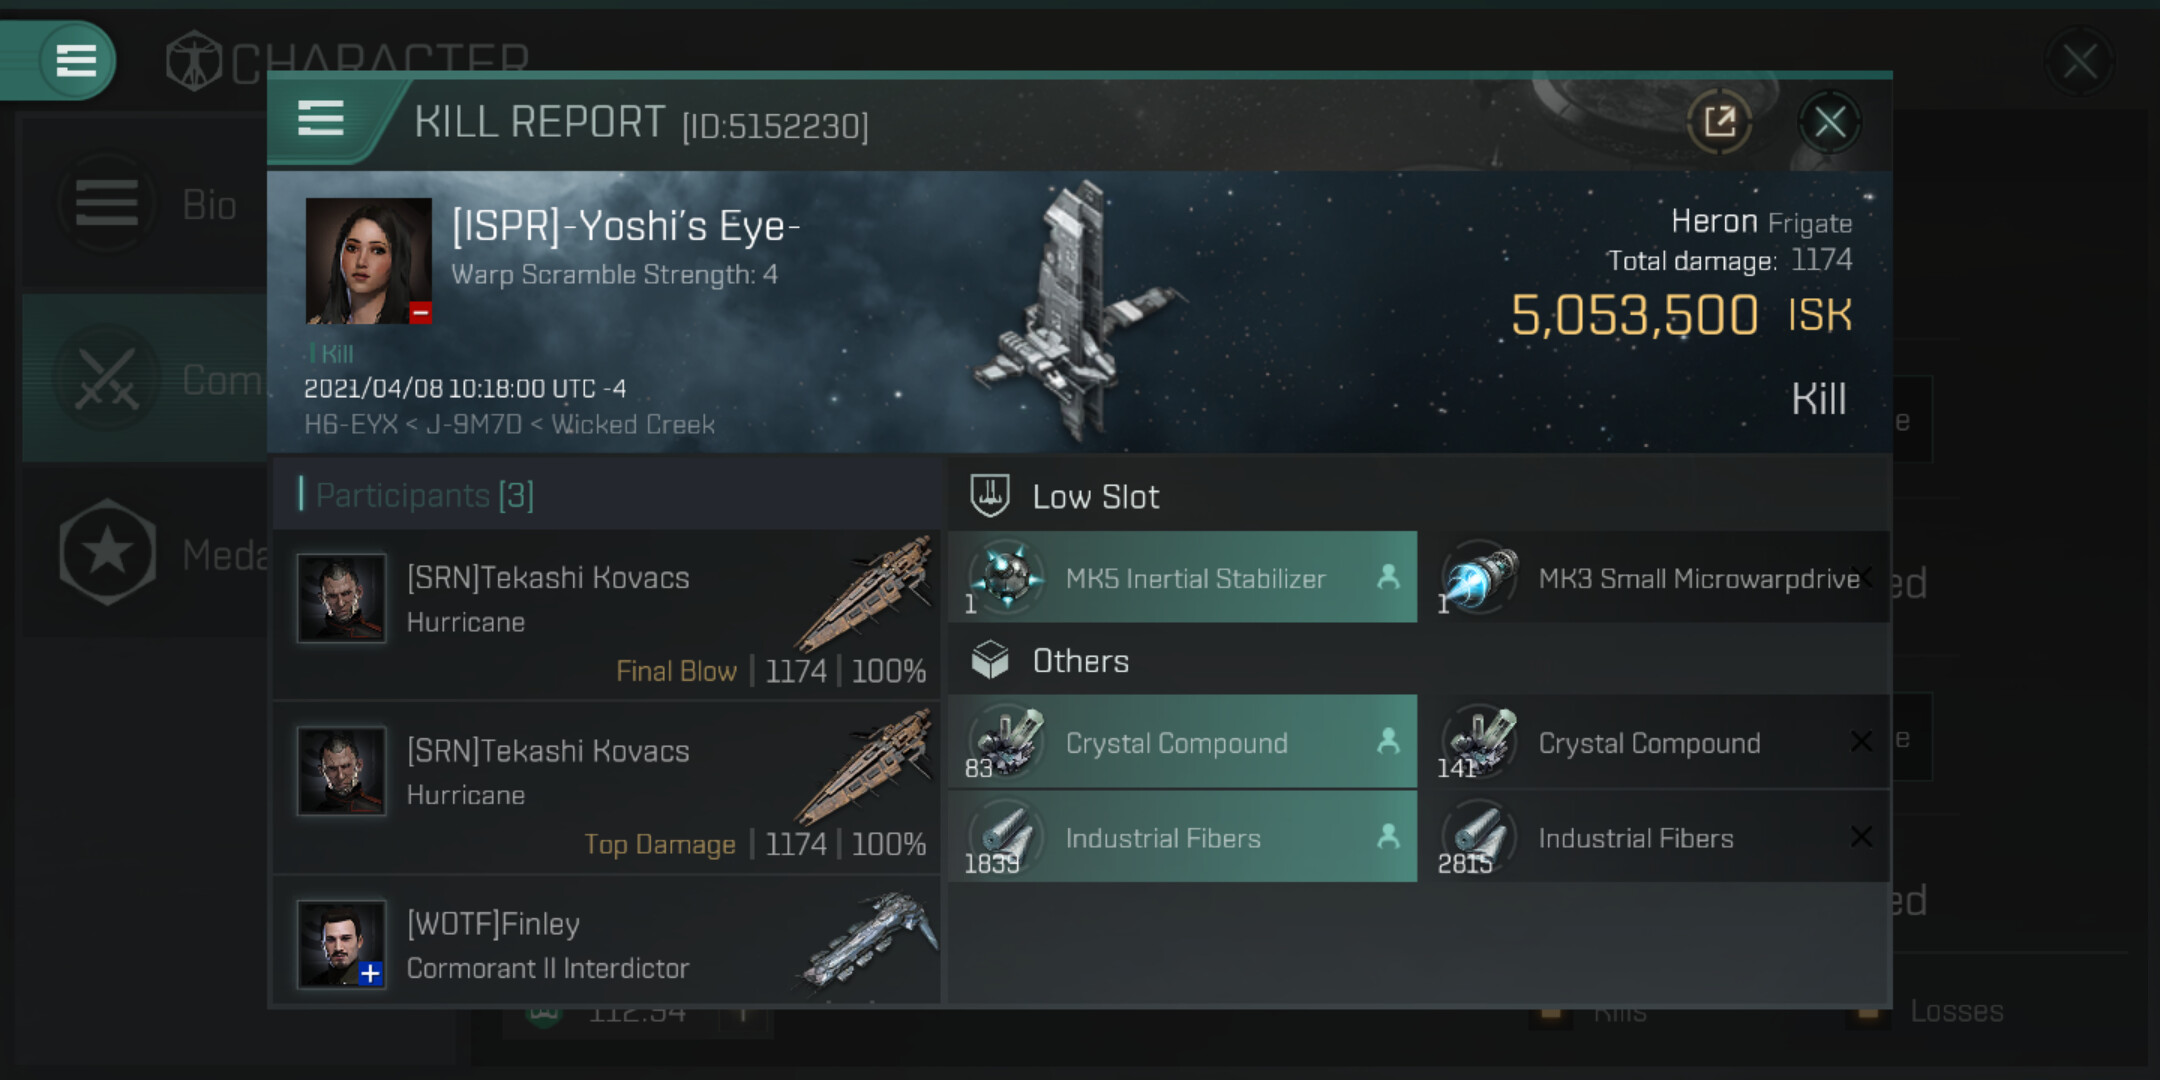Viewport: 2160px width, 1080px height.
Task: Click the Yoshi's Eye victim portrait
Action: (x=368, y=261)
